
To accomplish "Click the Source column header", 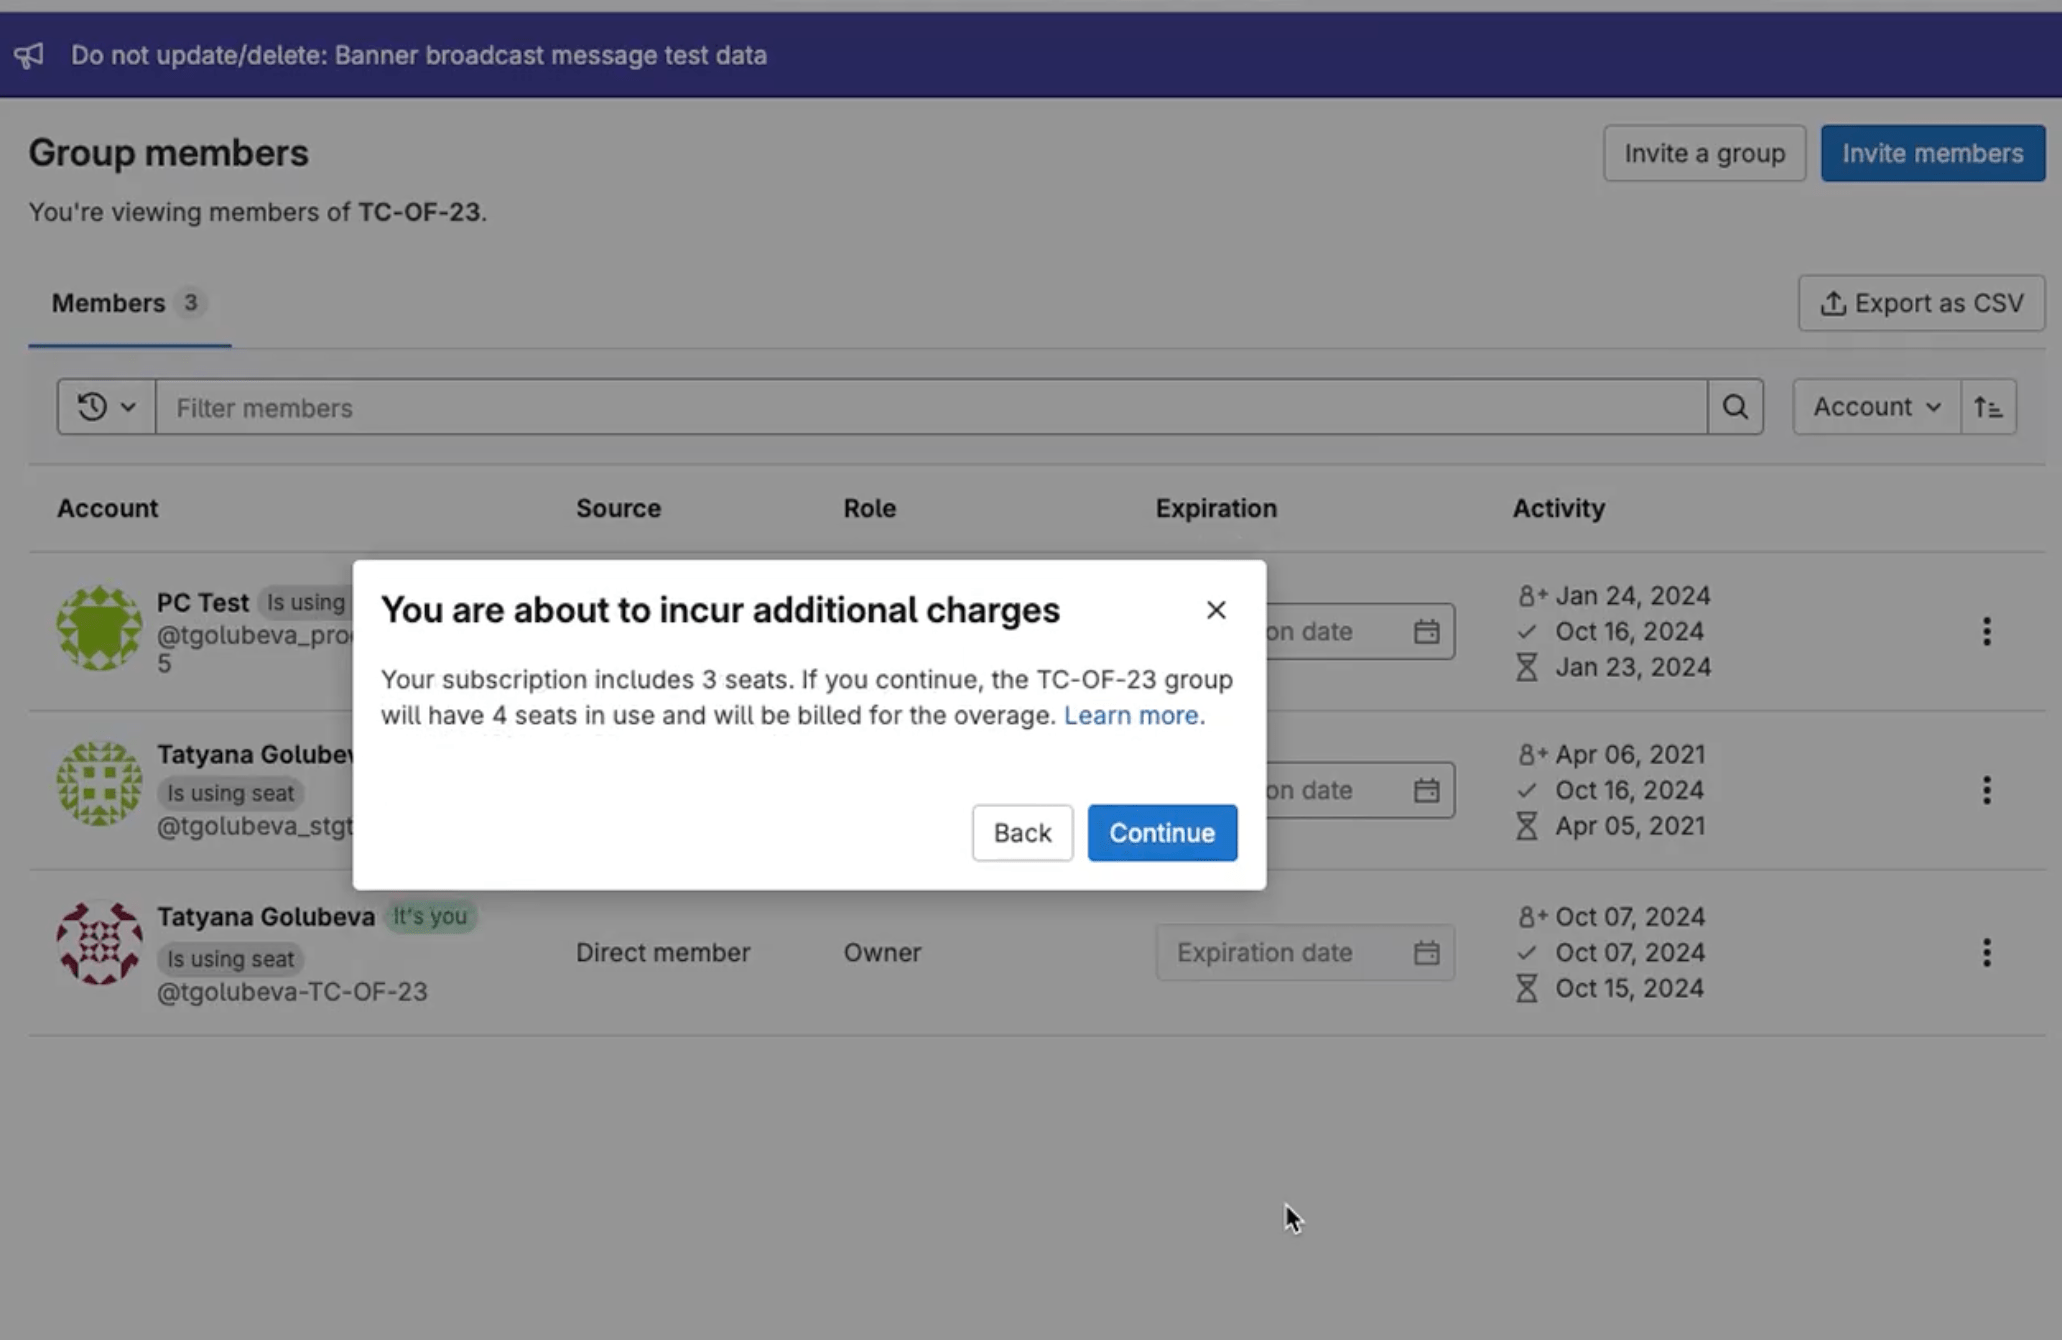I will 618,508.
